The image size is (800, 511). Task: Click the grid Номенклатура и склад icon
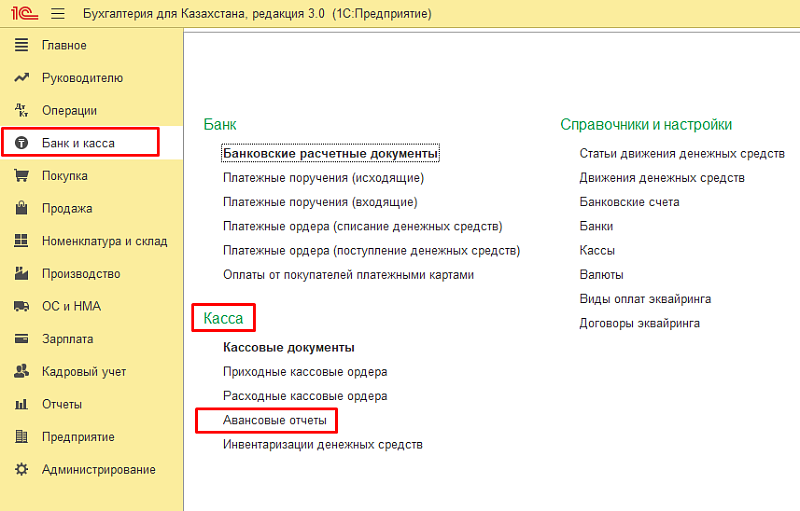click(21, 241)
